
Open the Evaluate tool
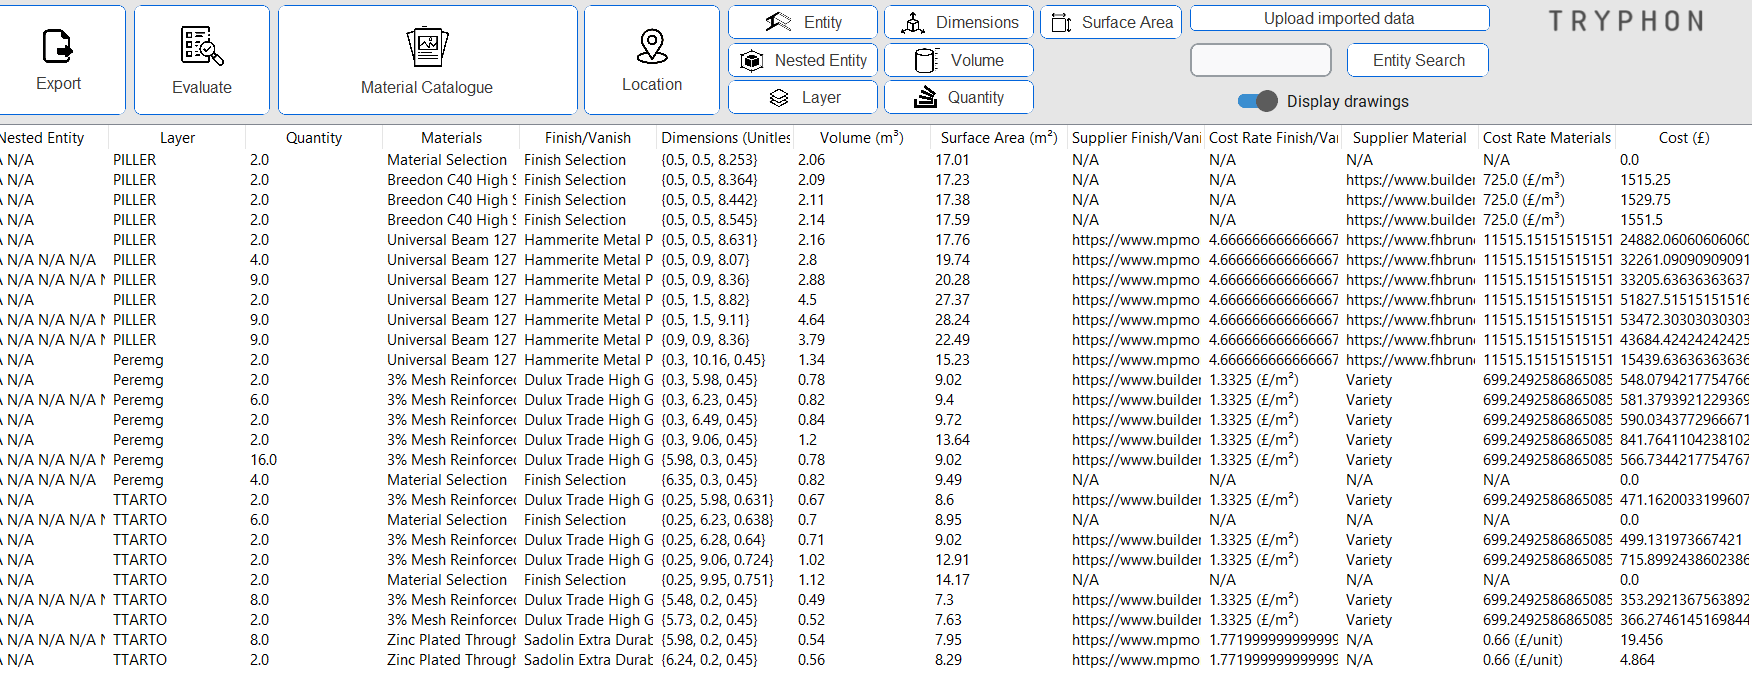[x=201, y=47]
